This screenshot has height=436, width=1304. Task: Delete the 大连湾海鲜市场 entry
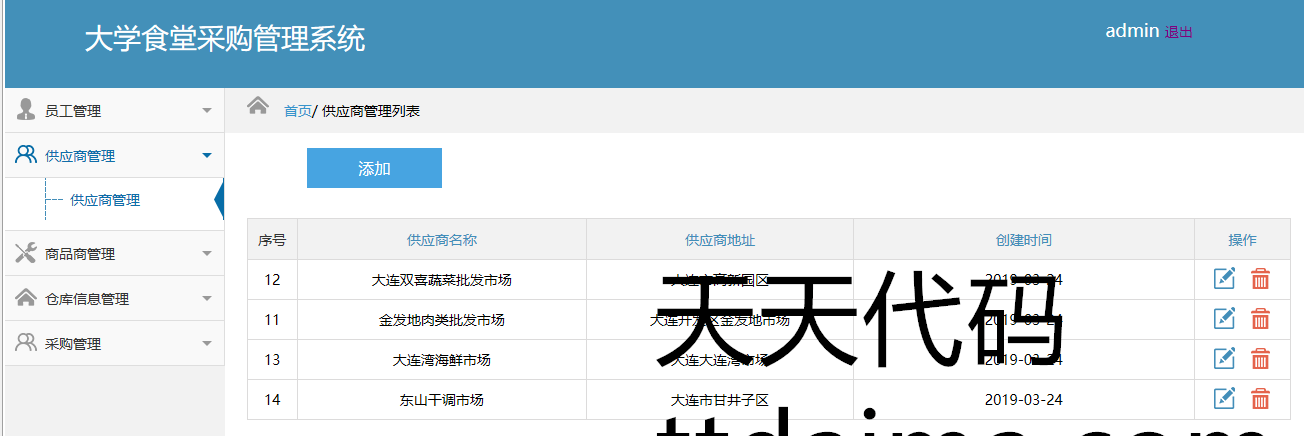[1260, 359]
